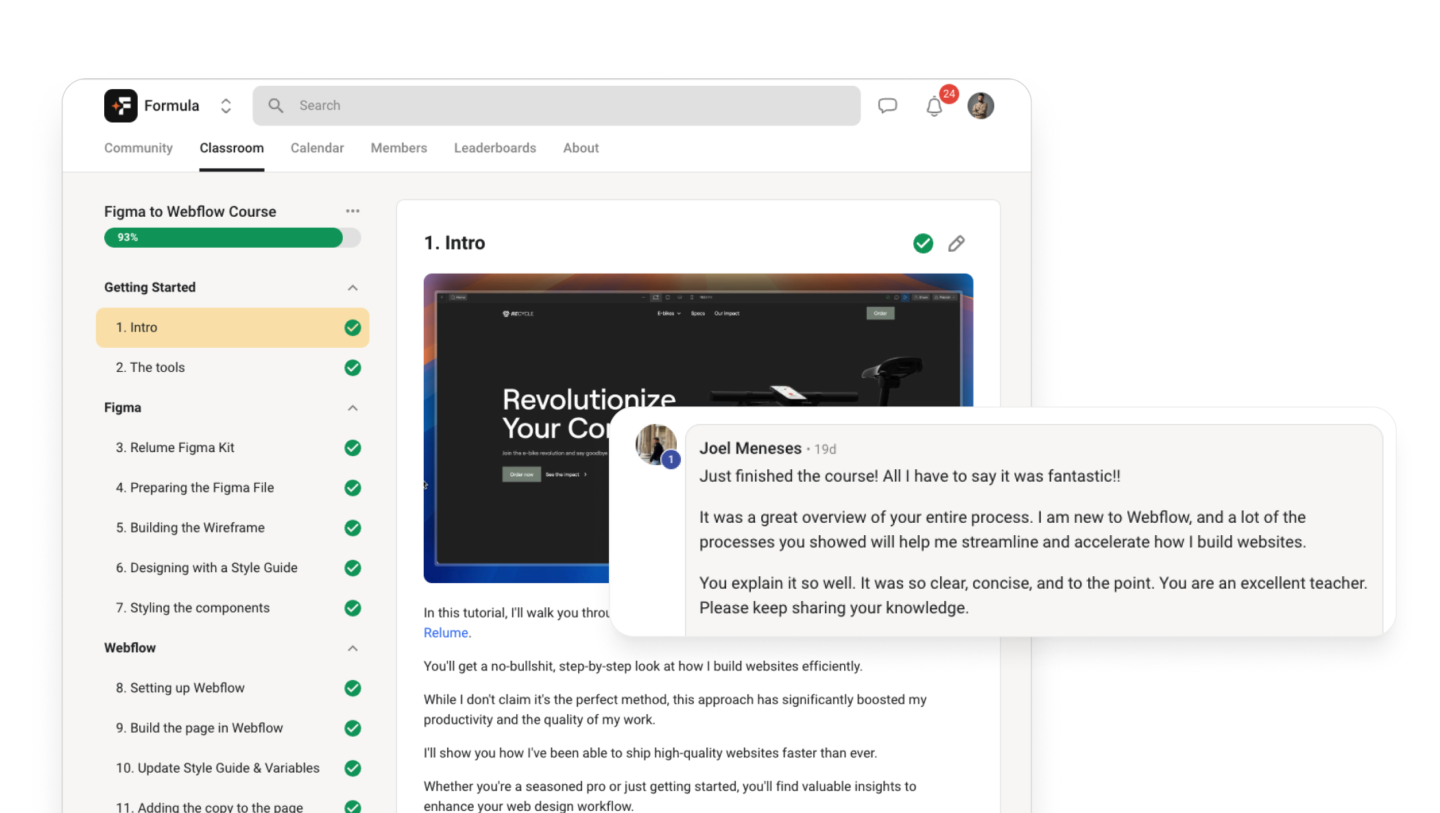Collapse the Figma section
This screenshot has height=813, width=1440.
352,408
